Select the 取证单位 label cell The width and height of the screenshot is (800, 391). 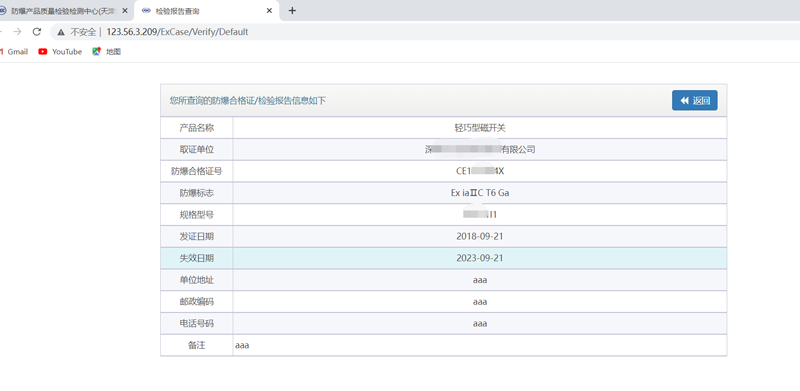[196, 150]
